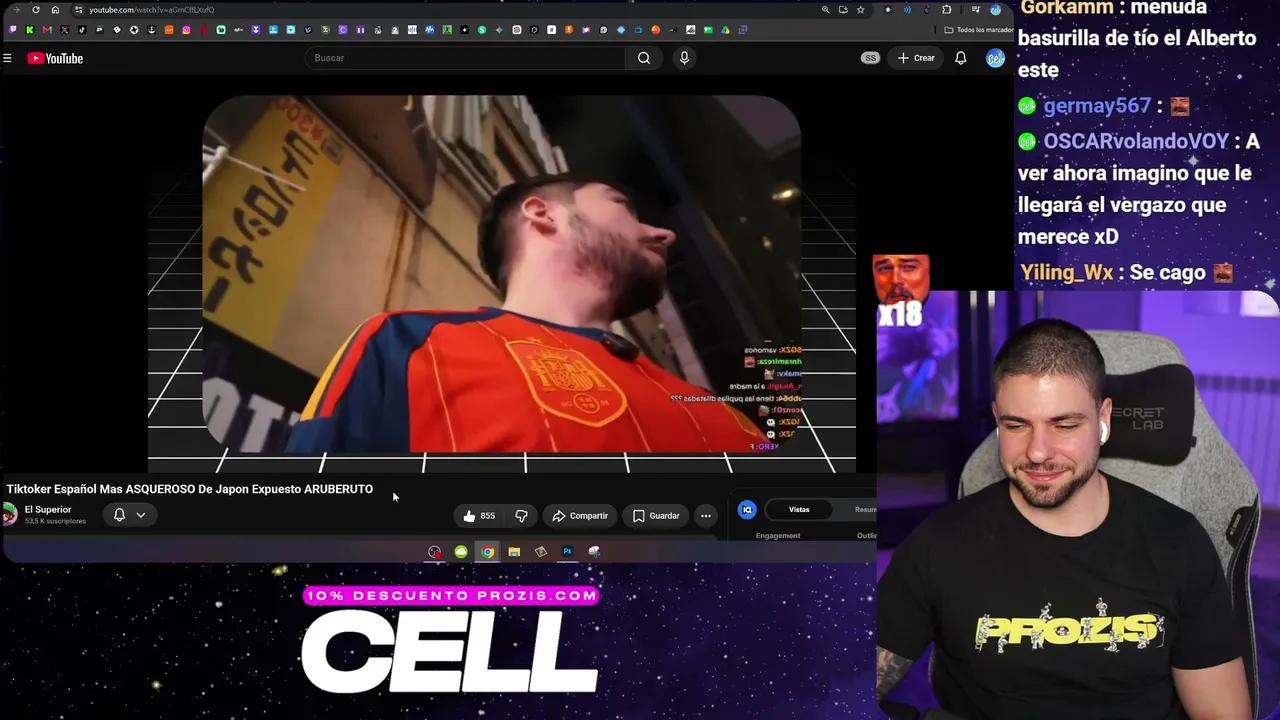Screen dimensions: 1280x720
Task: Open the Instagram bookmark icon
Action: pyautogui.click(x=186, y=30)
